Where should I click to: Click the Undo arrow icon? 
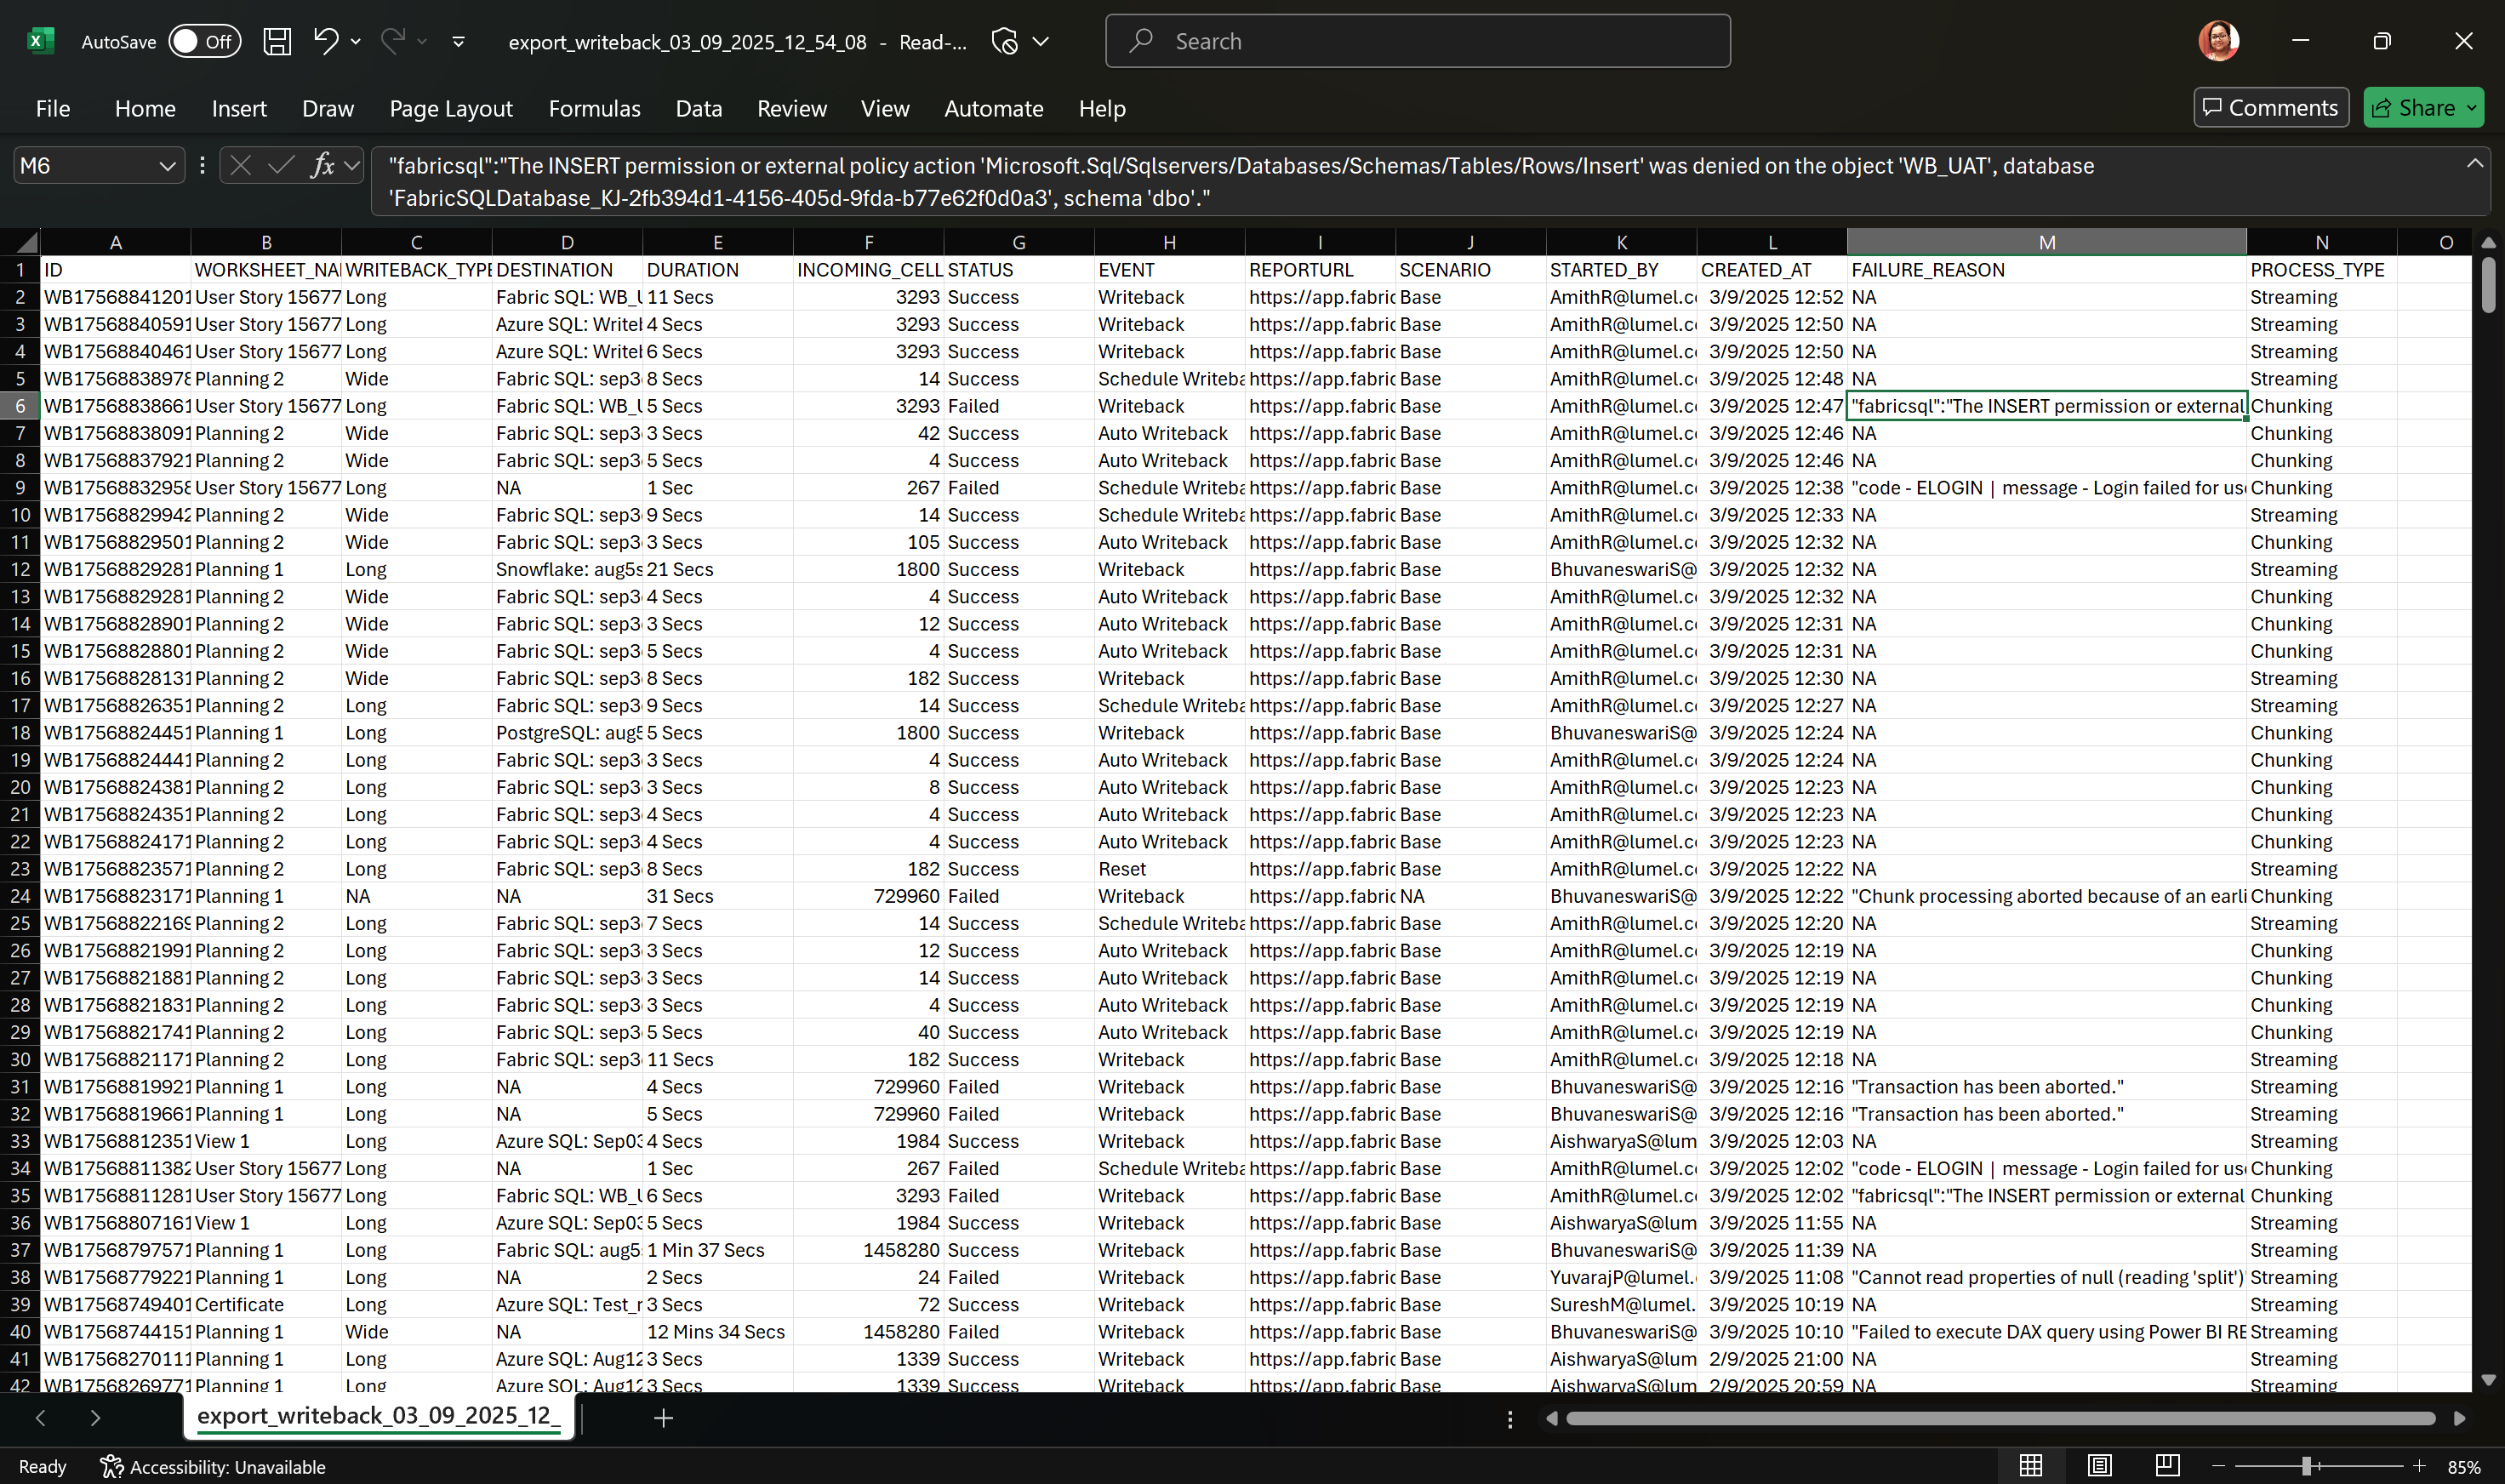pyautogui.click(x=325, y=41)
